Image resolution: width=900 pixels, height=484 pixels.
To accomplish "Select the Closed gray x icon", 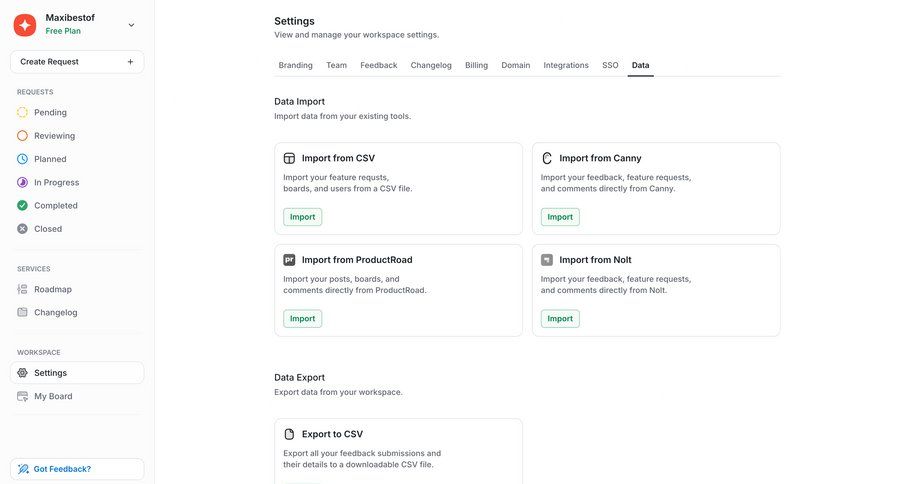I will tap(23, 229).
